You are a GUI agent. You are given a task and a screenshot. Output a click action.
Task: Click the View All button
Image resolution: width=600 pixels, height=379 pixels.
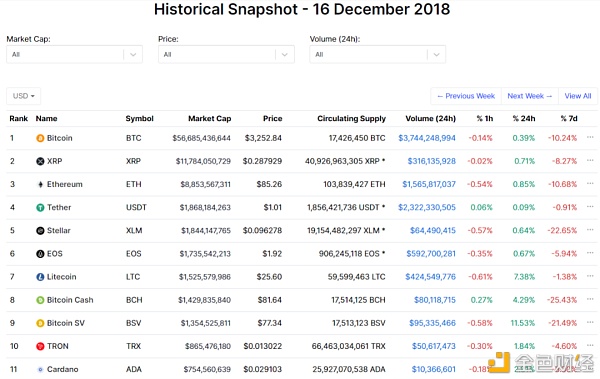coord(578,96)
